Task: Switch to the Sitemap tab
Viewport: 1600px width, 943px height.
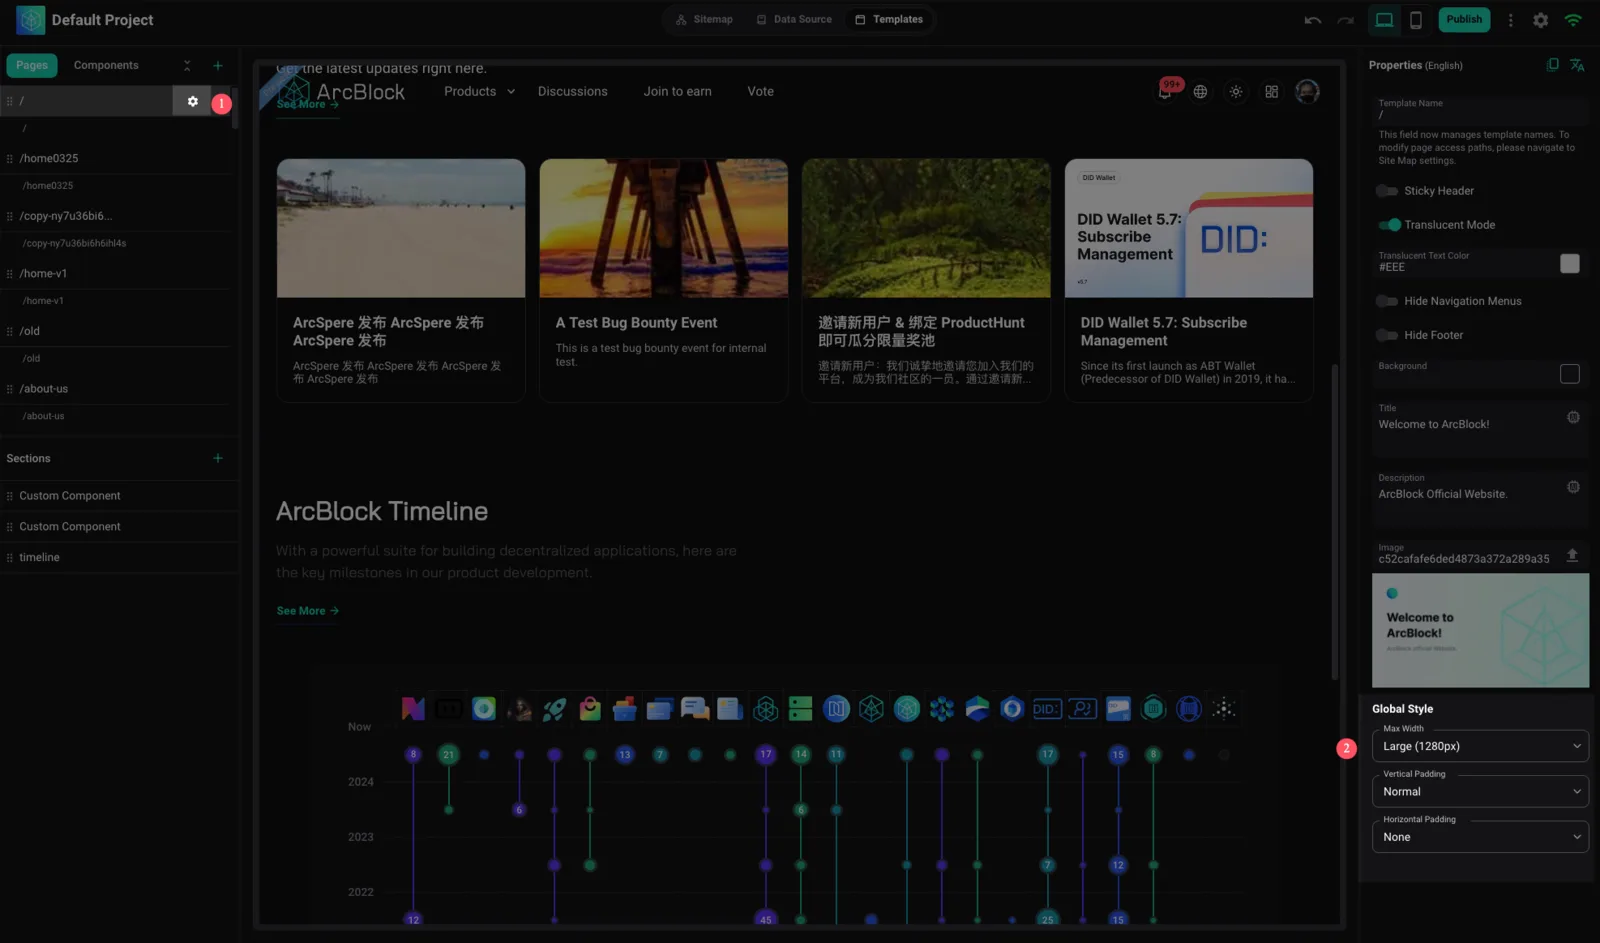Action: coord(704,20)
